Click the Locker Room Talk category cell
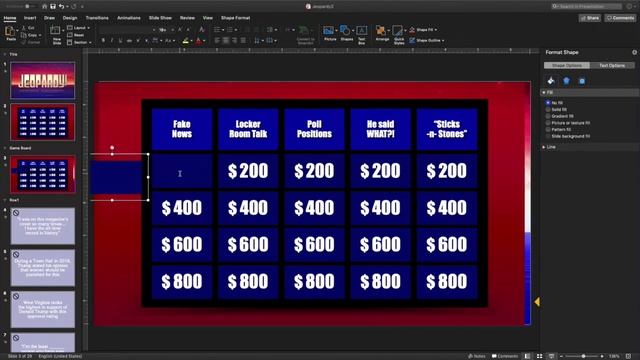Screen dimensions: 640x360 (x=248, y=129)
